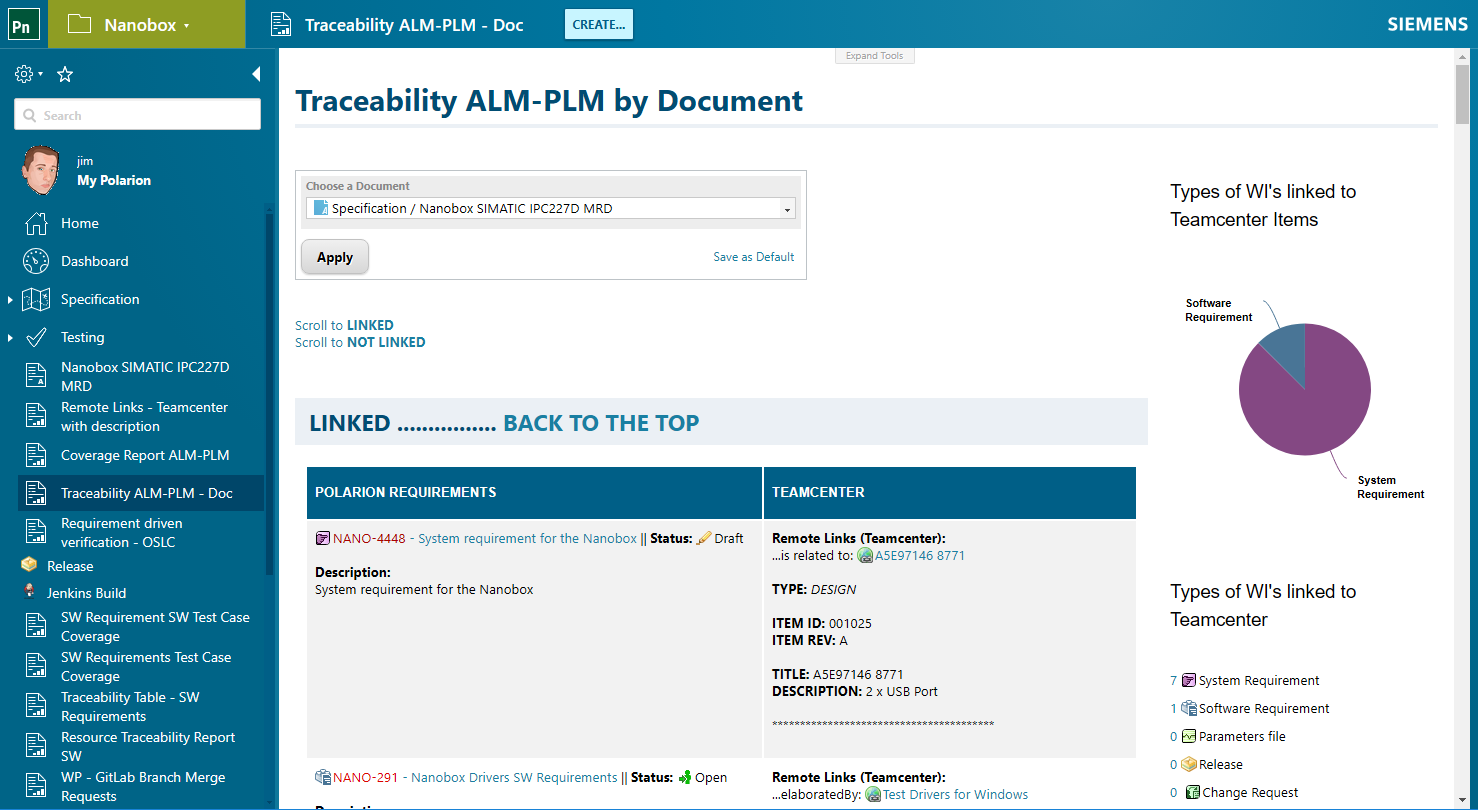Click the CREATE... button in the header
Screen dimensions: 1478x810
(x=598, y=24)
